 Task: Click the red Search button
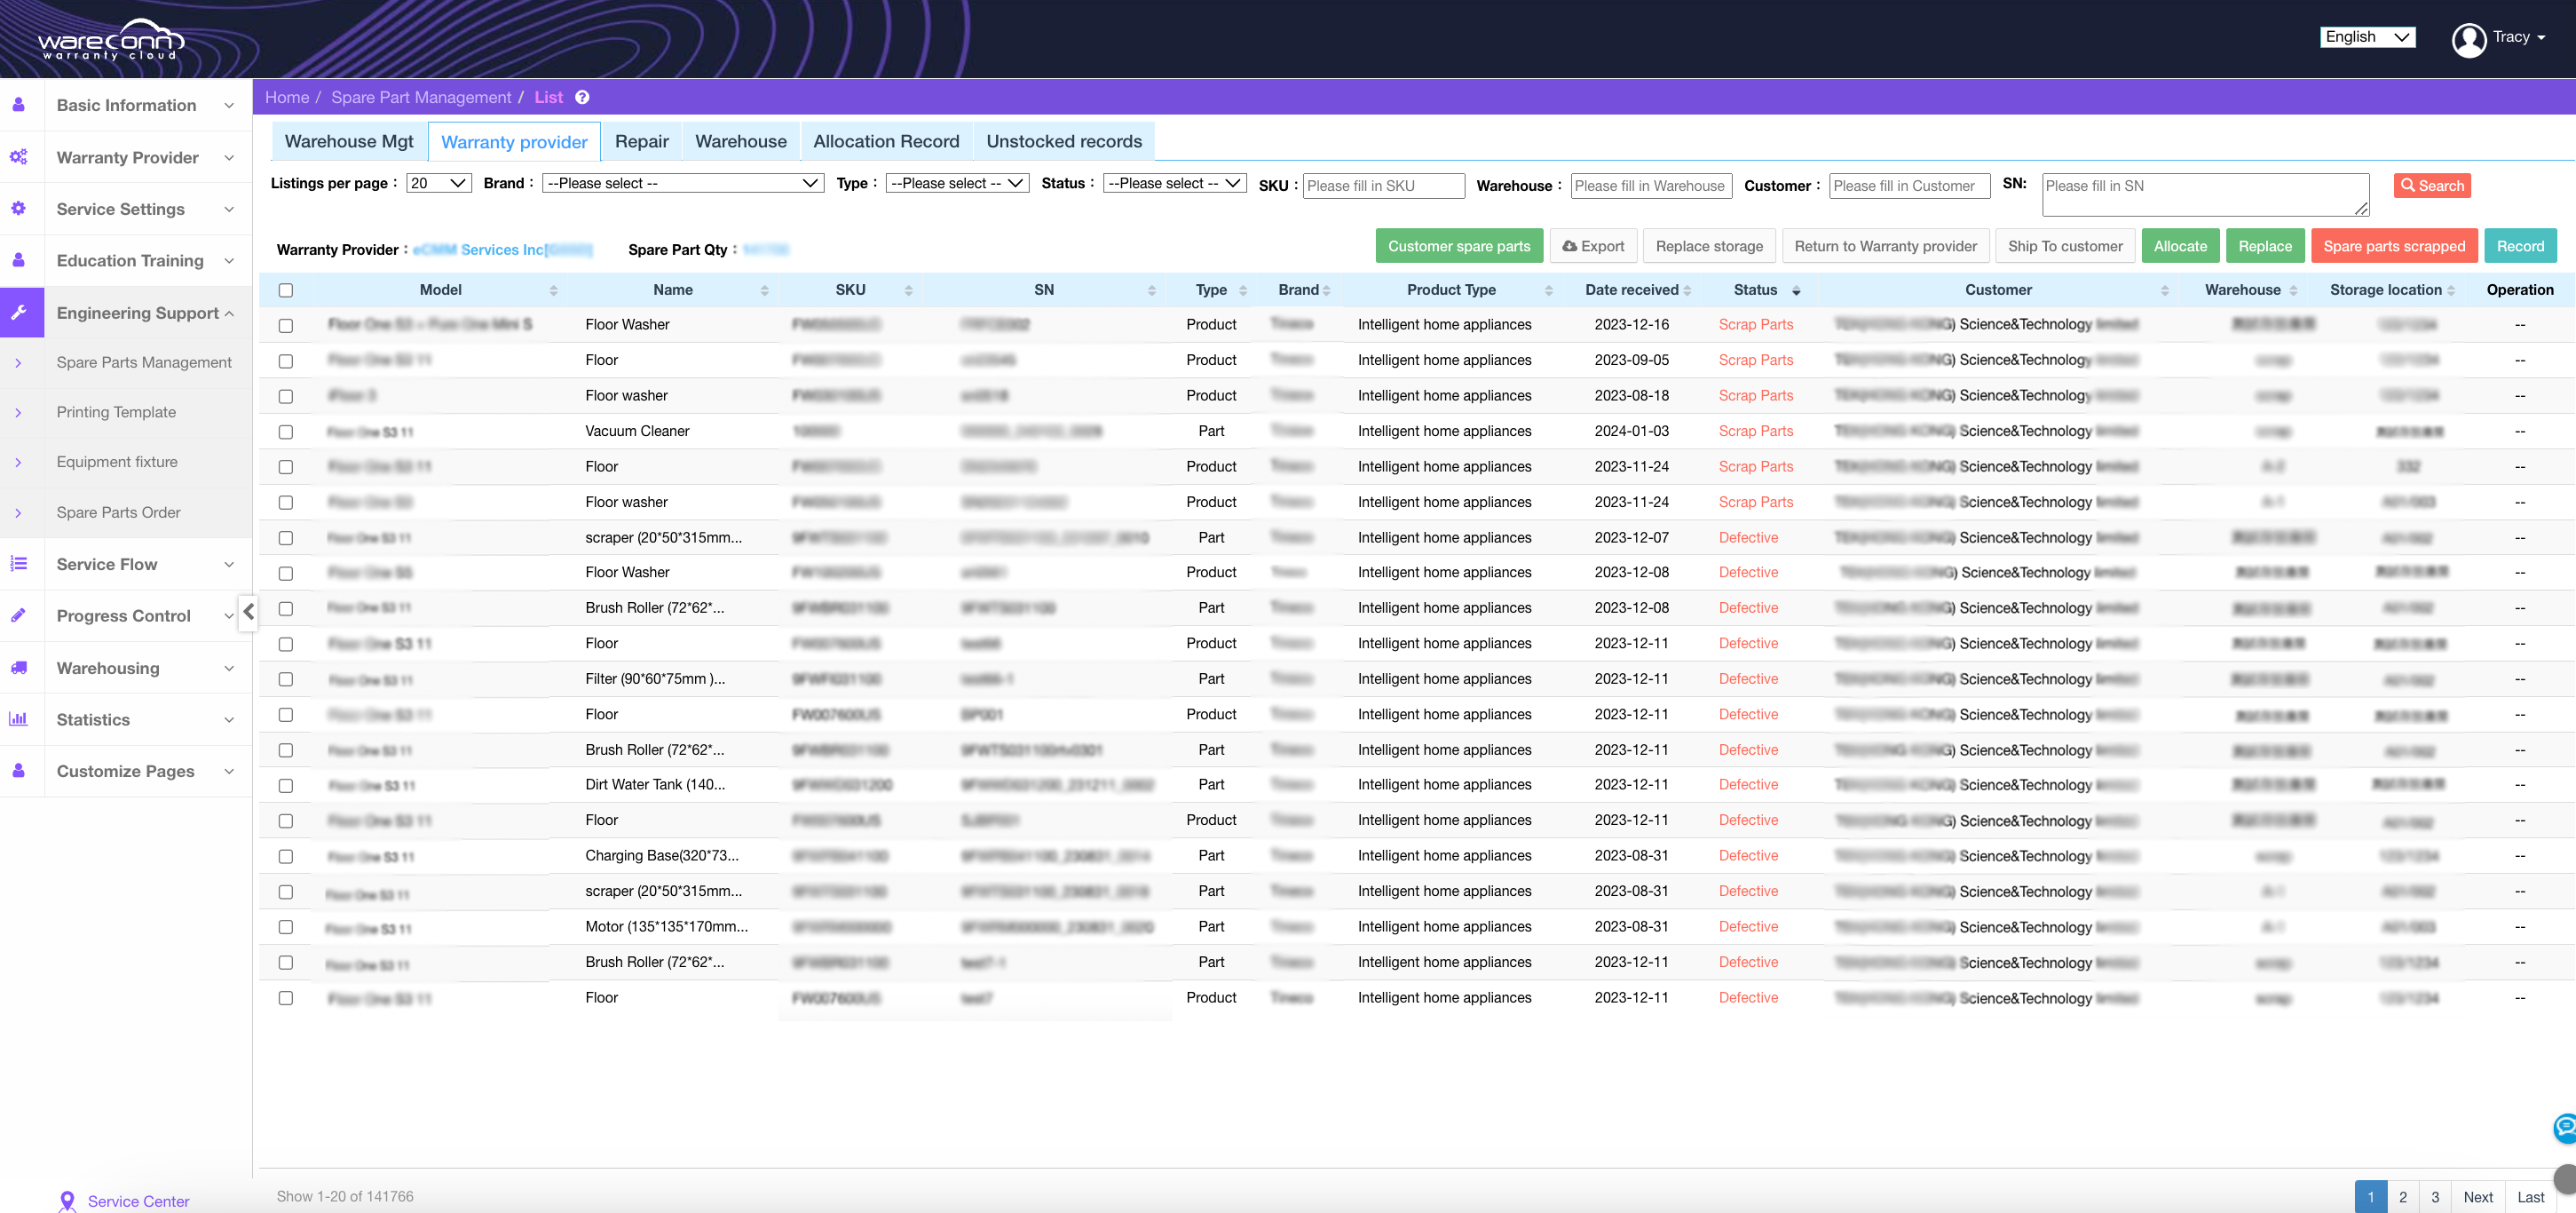2432,185
